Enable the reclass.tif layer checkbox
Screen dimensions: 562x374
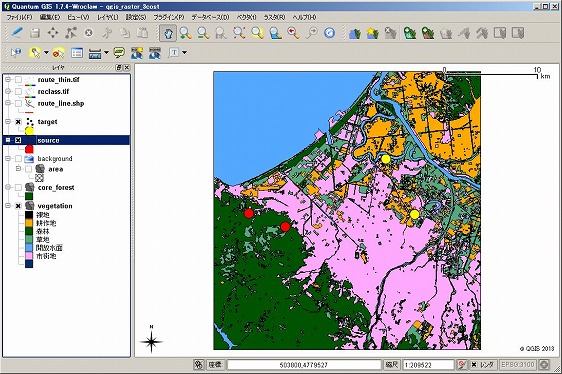click(x=18, y=92)
